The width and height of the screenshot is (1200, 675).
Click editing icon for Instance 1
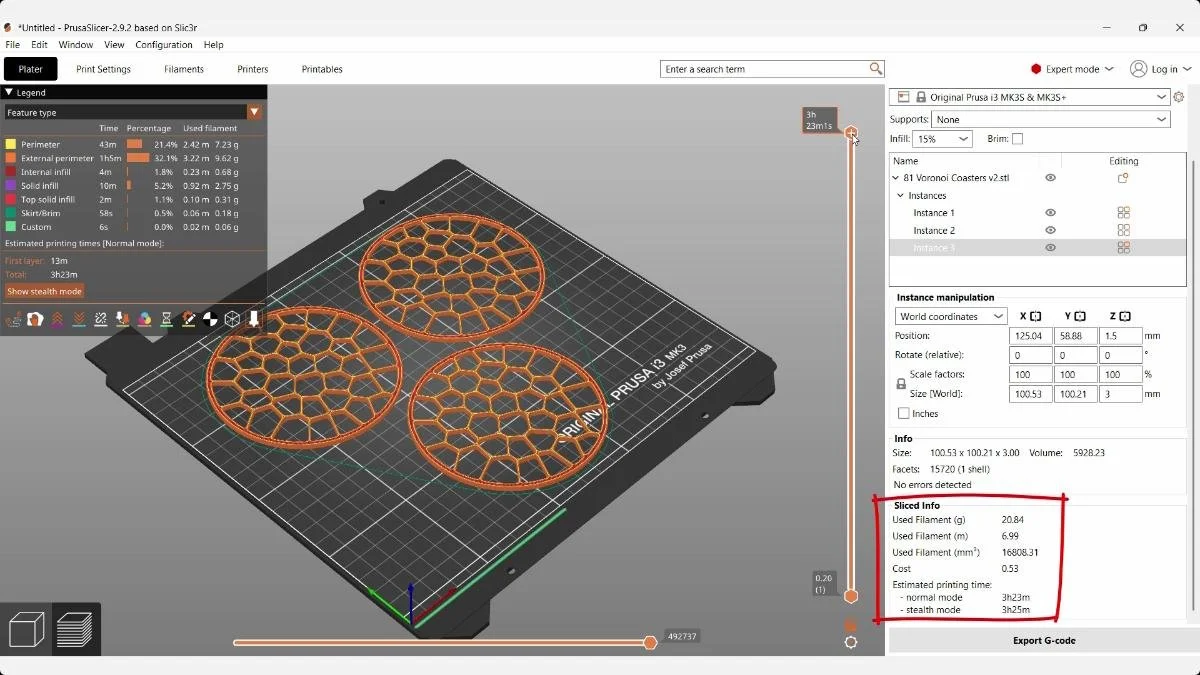click(1123, 213)
